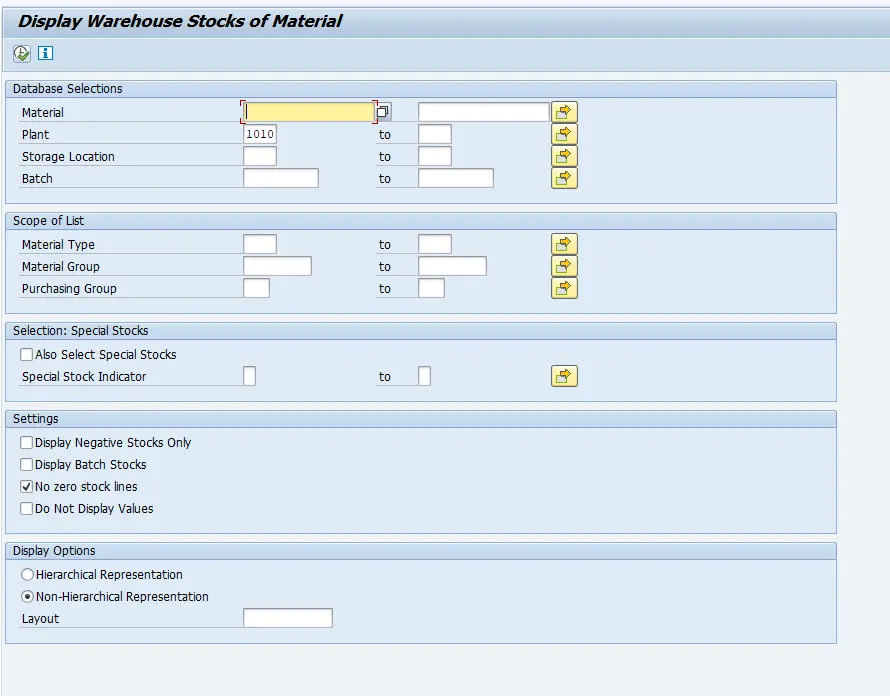Open multiple selection for Plant
The image size is (890, 696).
click(x=564, y=134)
